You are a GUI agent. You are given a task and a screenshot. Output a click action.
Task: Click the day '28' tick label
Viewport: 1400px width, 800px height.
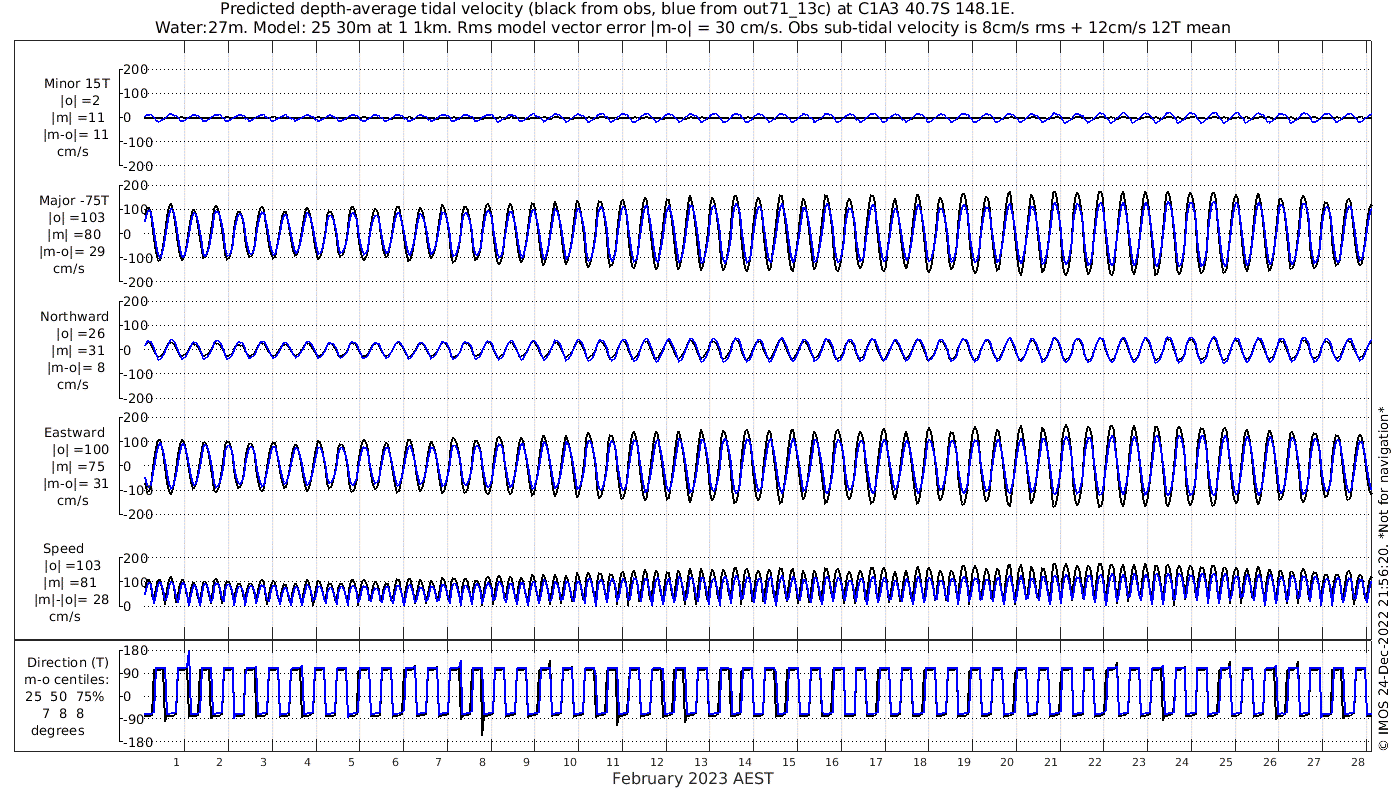pyautogui.click(x=1358, y=762)
